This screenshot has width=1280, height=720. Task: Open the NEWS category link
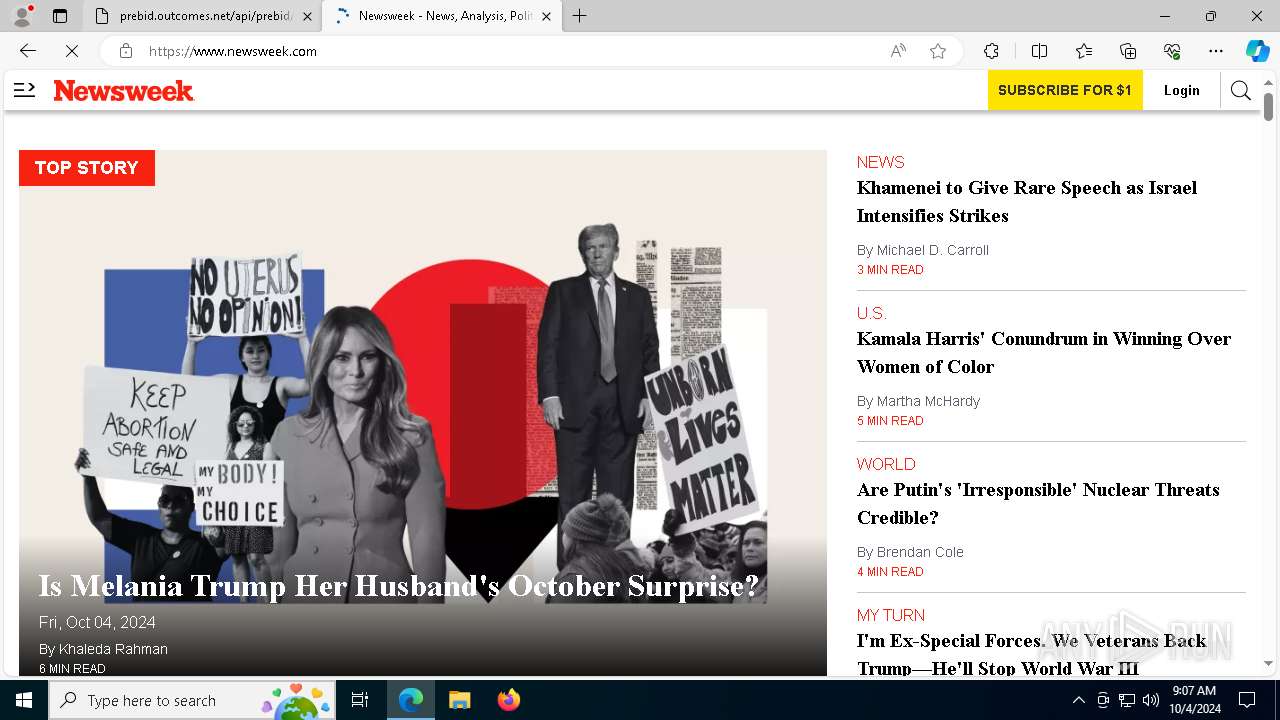(x=880, y=162)
